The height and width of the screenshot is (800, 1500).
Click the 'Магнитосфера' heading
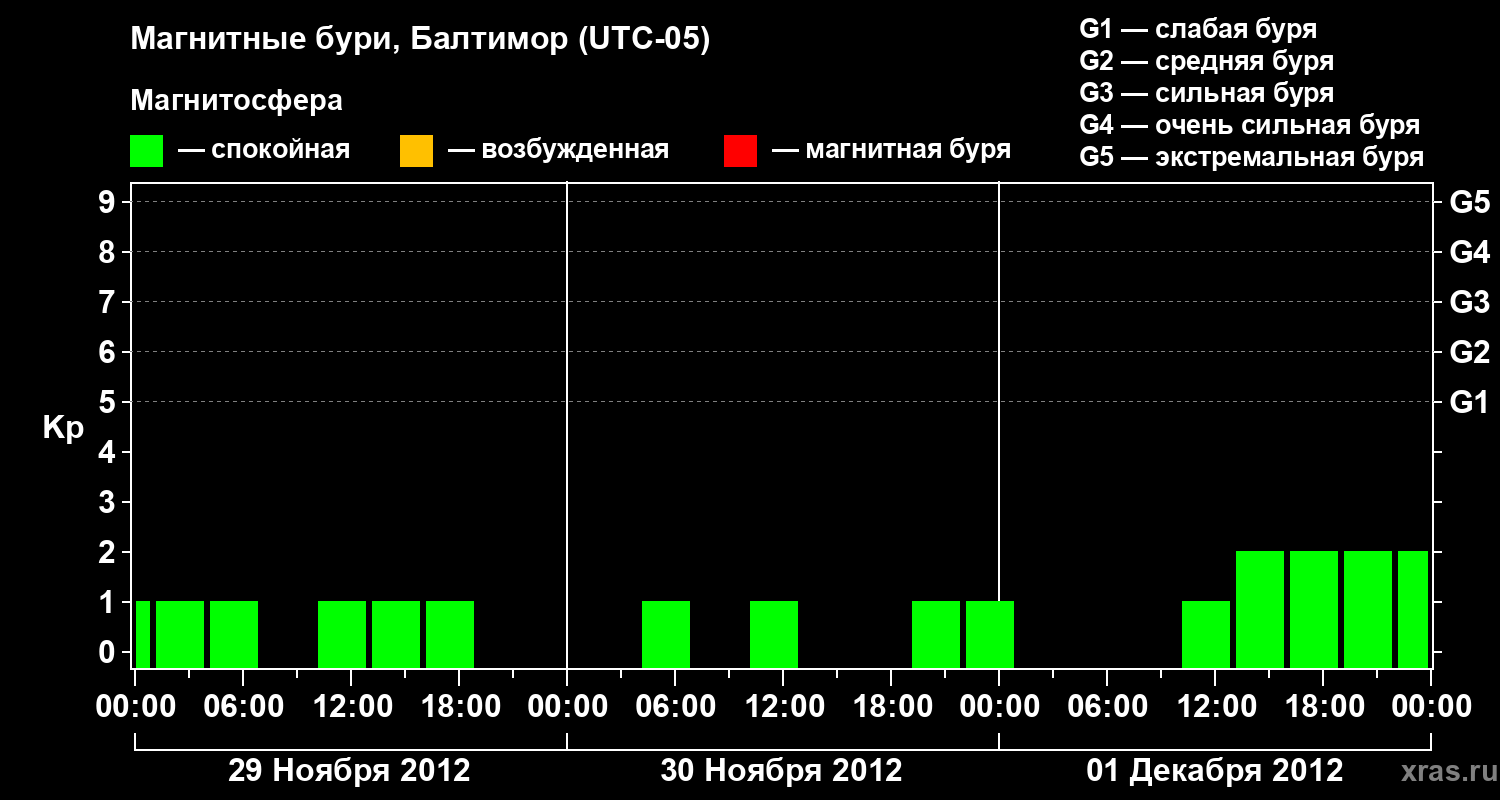tap(236, 101)
